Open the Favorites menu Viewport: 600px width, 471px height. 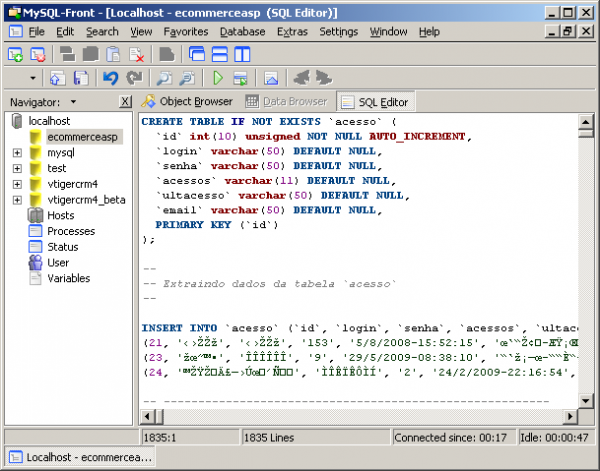186,32
